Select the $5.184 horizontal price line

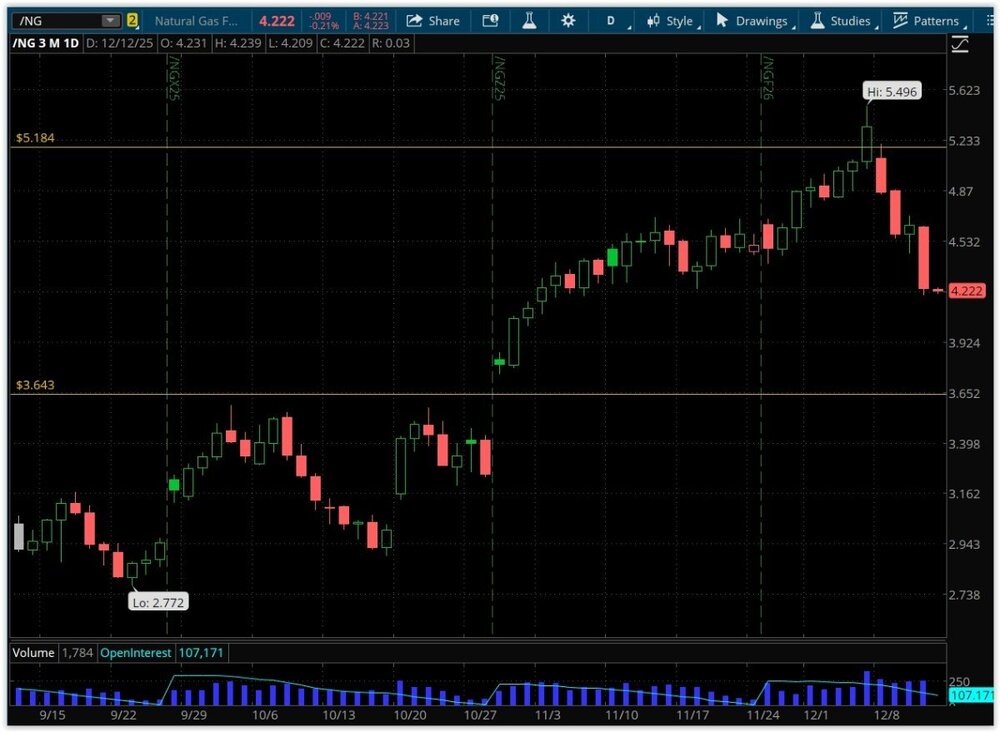pos(400,148)
